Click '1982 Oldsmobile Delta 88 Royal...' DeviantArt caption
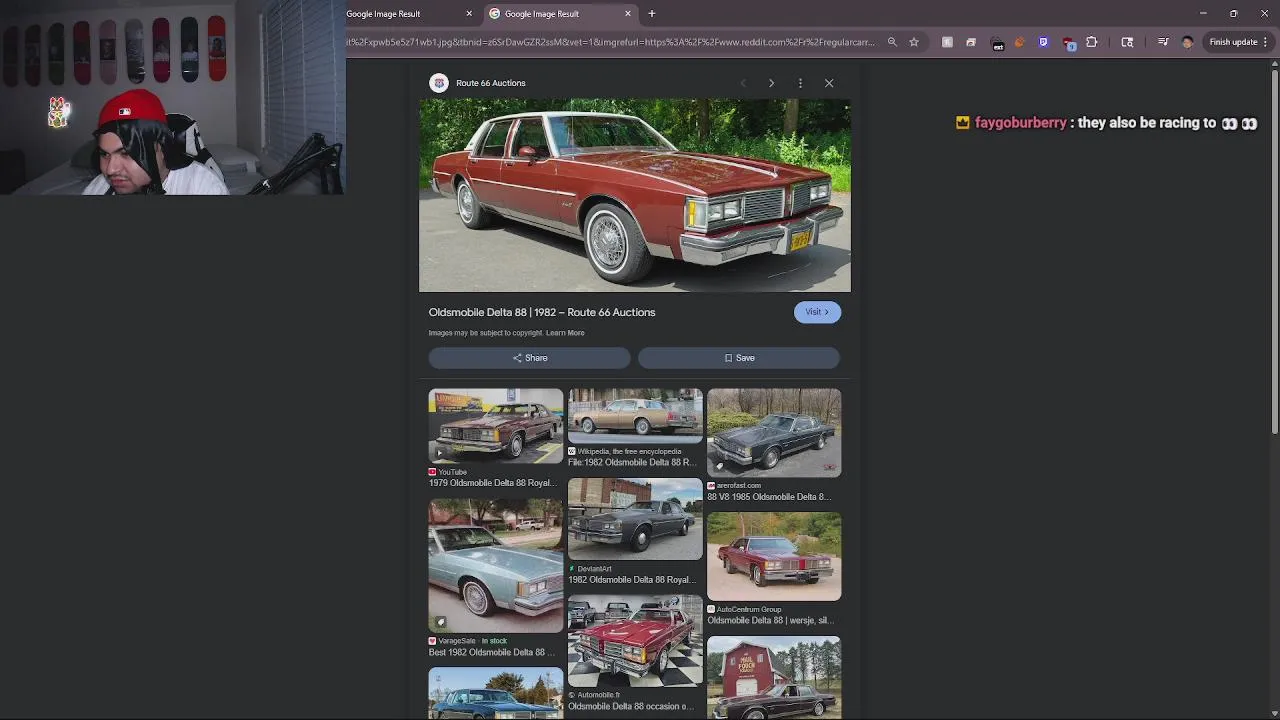This screenshot has width=1280, height=720. 632,580
